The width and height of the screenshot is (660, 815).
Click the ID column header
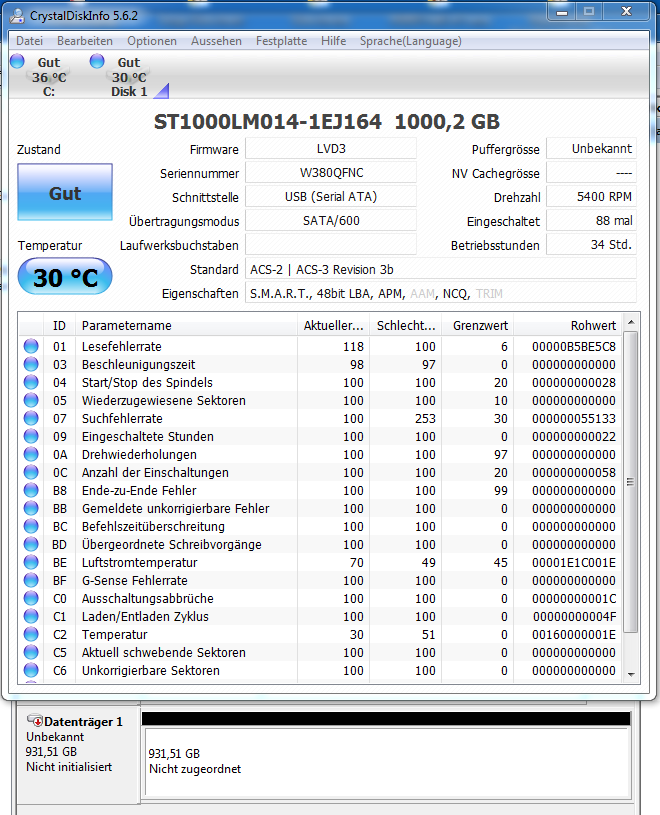click(59, 325)
